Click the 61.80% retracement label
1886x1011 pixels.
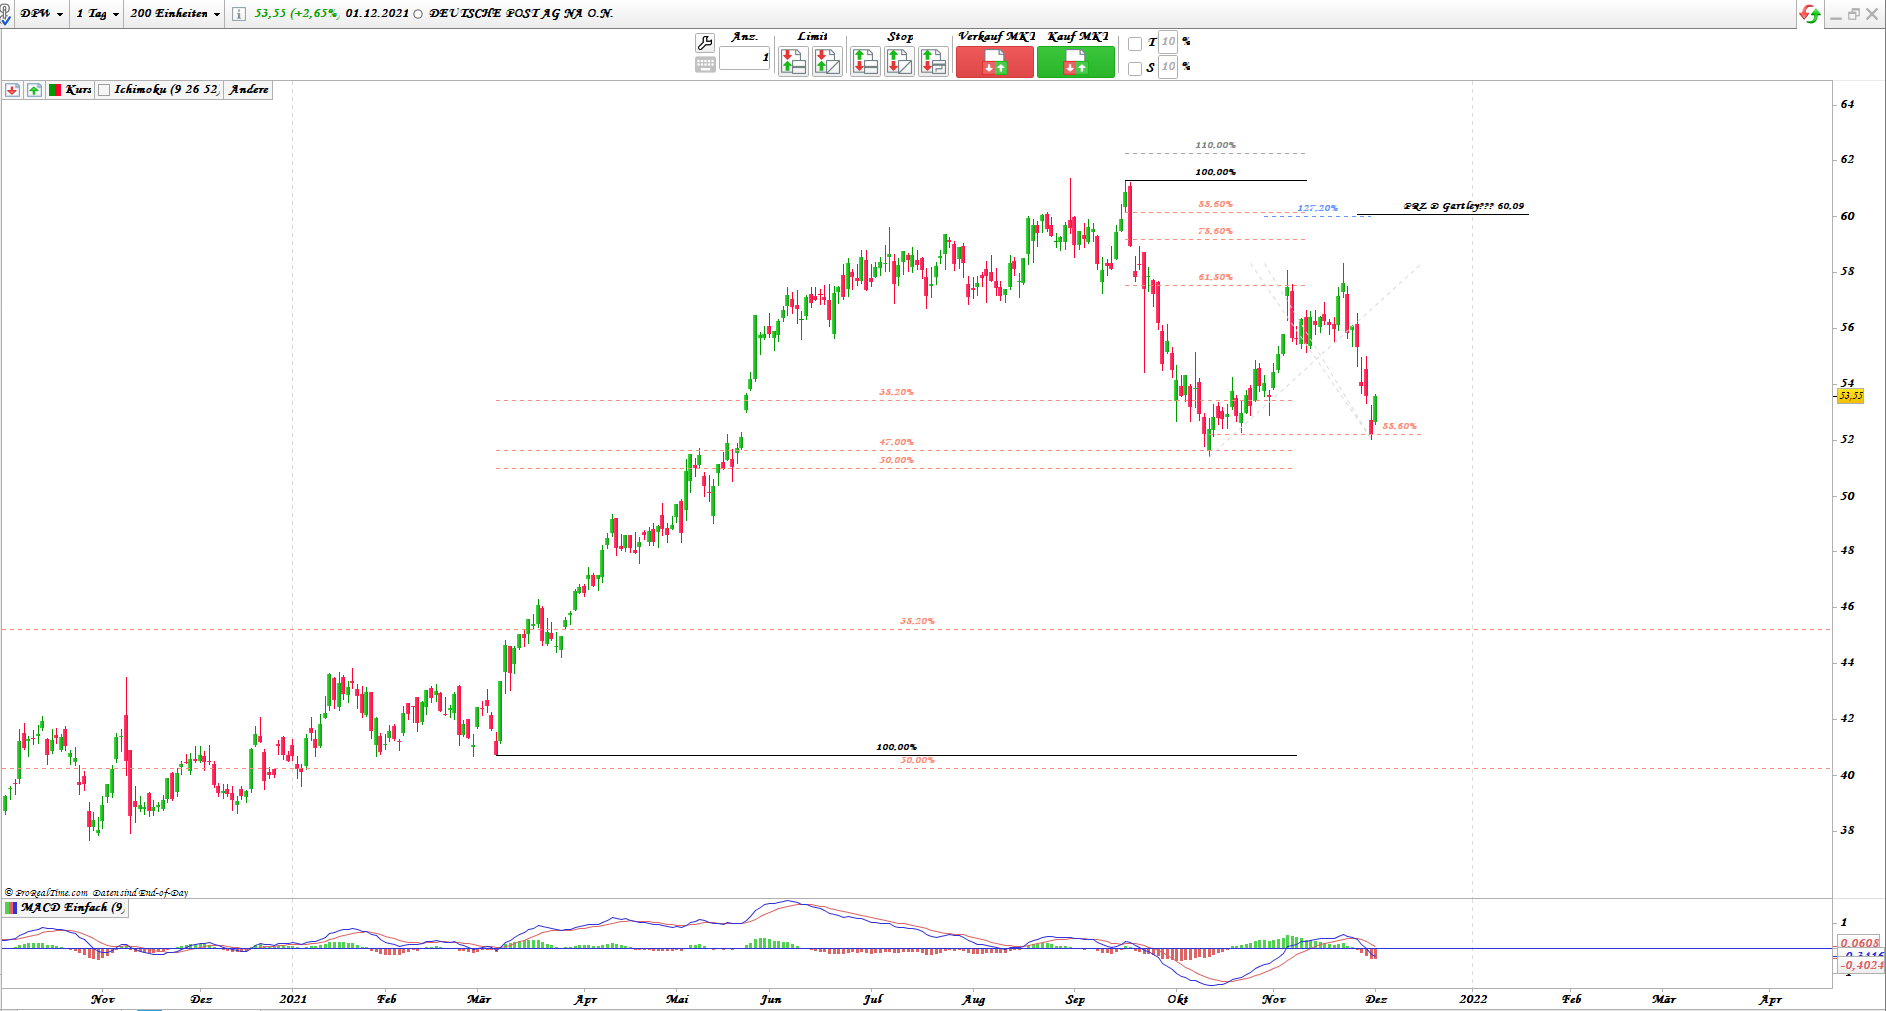coord(1215,277)
